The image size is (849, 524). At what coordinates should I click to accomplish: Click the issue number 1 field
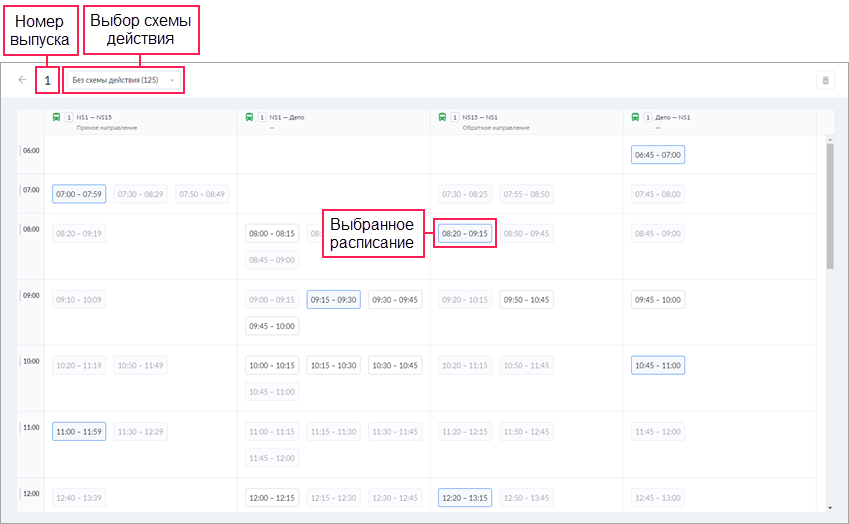[47, 80]
